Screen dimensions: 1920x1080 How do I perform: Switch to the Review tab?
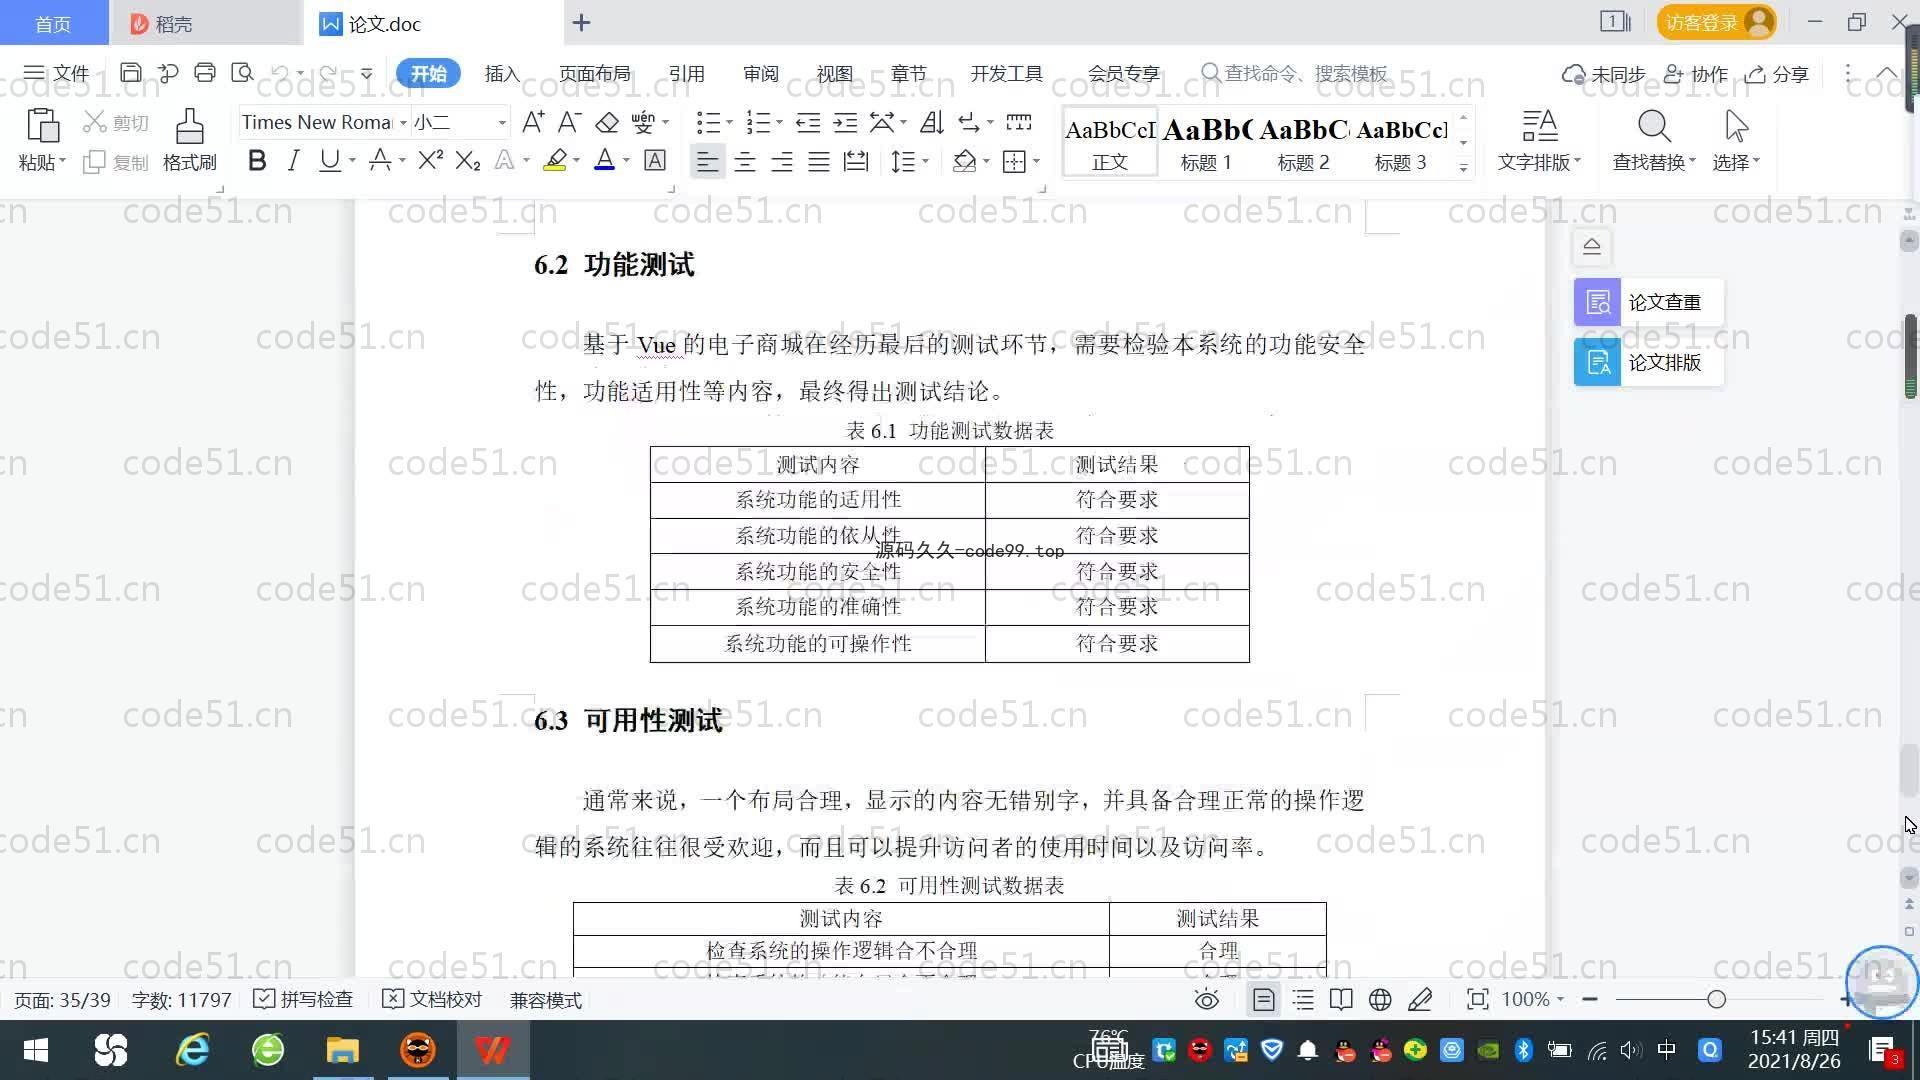(760, 73)
